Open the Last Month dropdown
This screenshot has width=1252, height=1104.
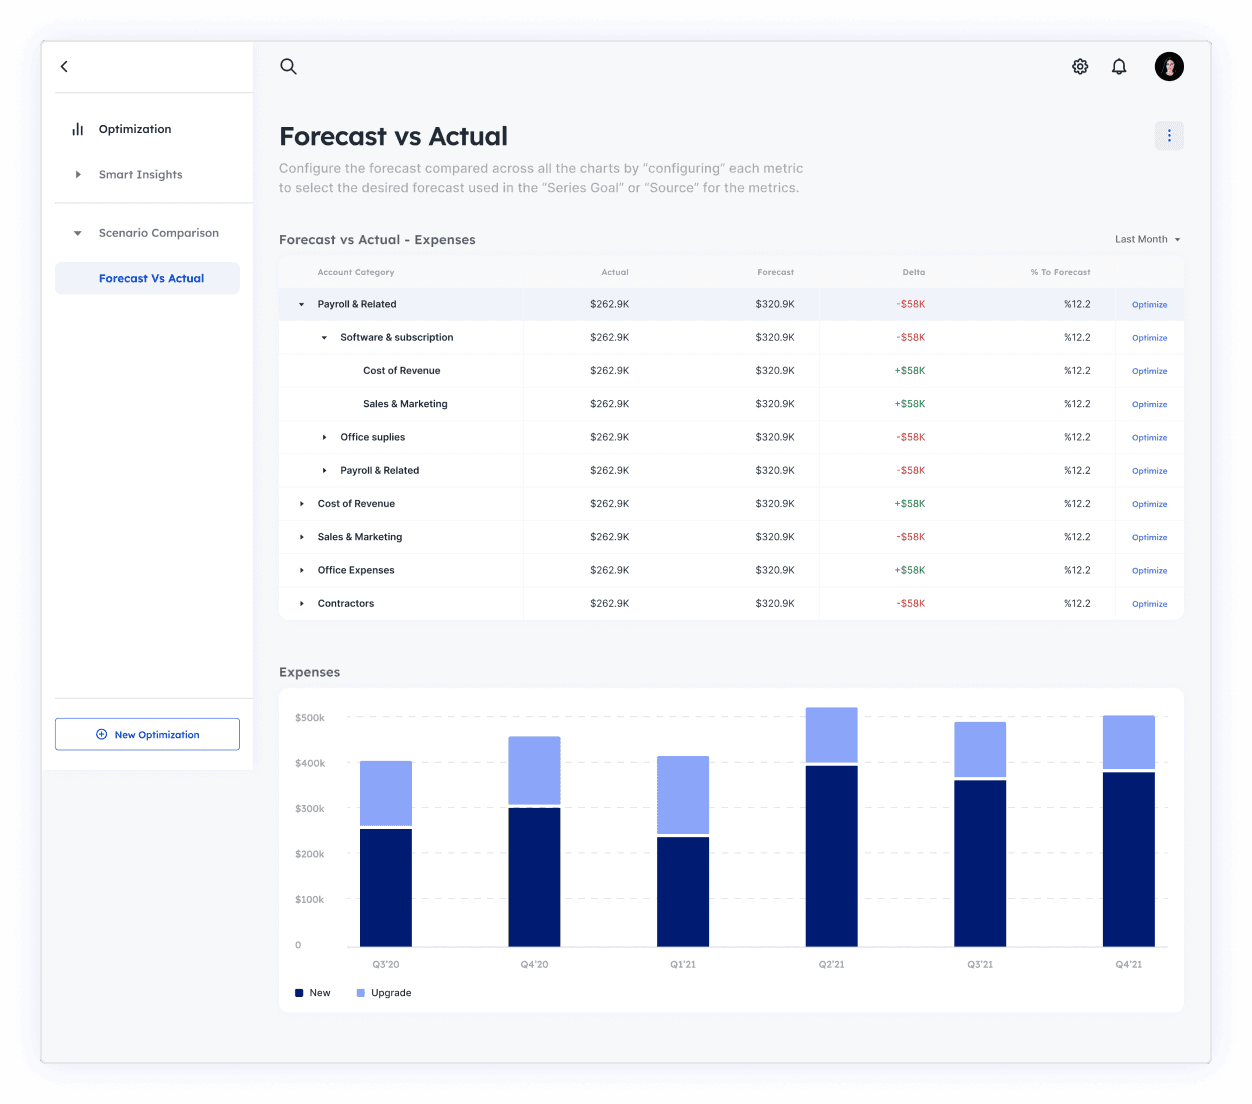pyautogui.click(x=1147, y=240)
